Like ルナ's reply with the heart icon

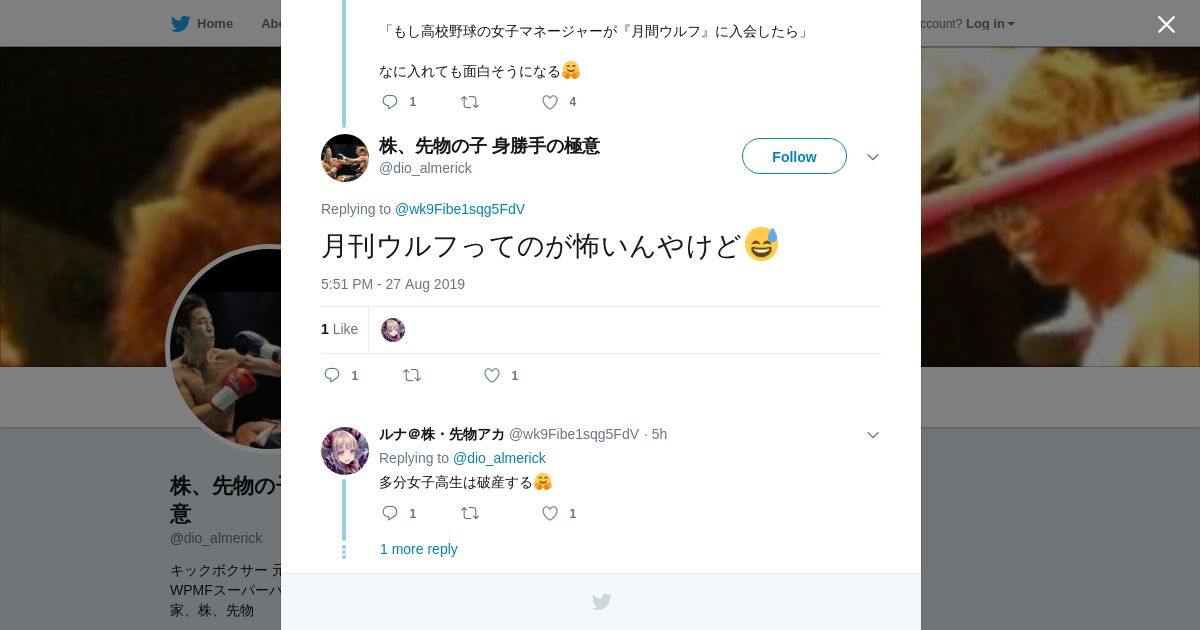pyautogui.click(x=550, y=513)
